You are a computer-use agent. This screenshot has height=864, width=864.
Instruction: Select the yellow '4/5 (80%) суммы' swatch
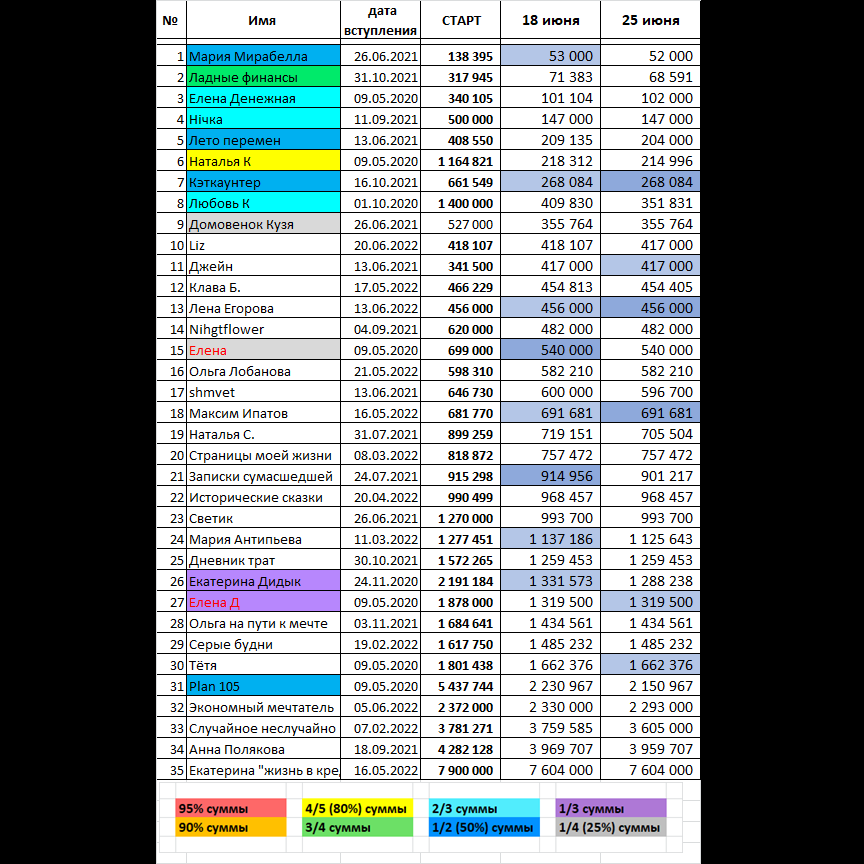(x=358, y=808)
